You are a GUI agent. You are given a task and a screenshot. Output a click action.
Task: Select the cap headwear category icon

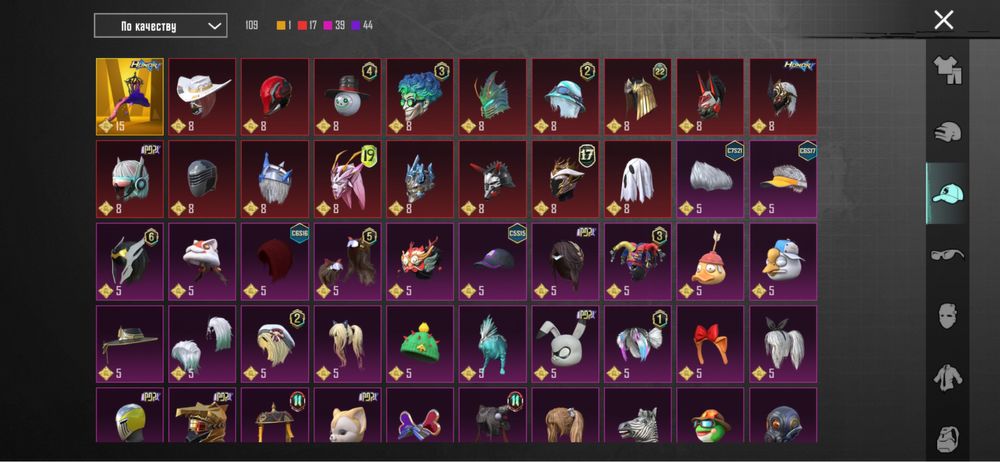[947, 193]
